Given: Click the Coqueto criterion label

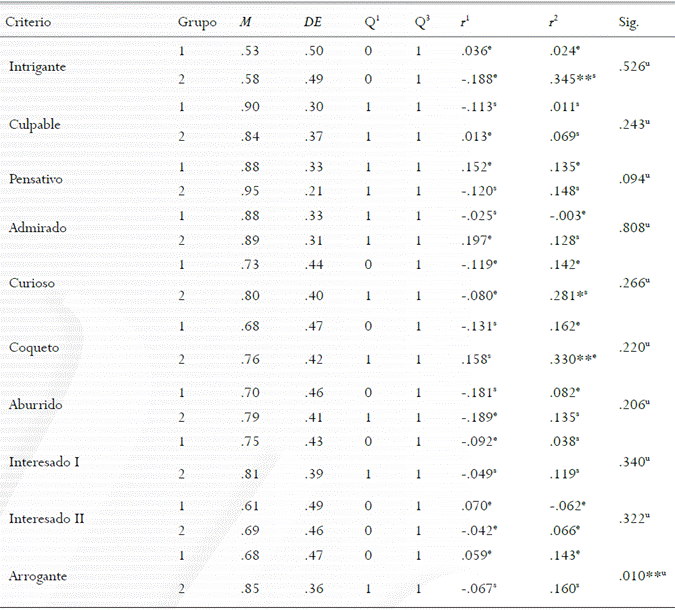Looking at the screenshot, I should 33,348.
